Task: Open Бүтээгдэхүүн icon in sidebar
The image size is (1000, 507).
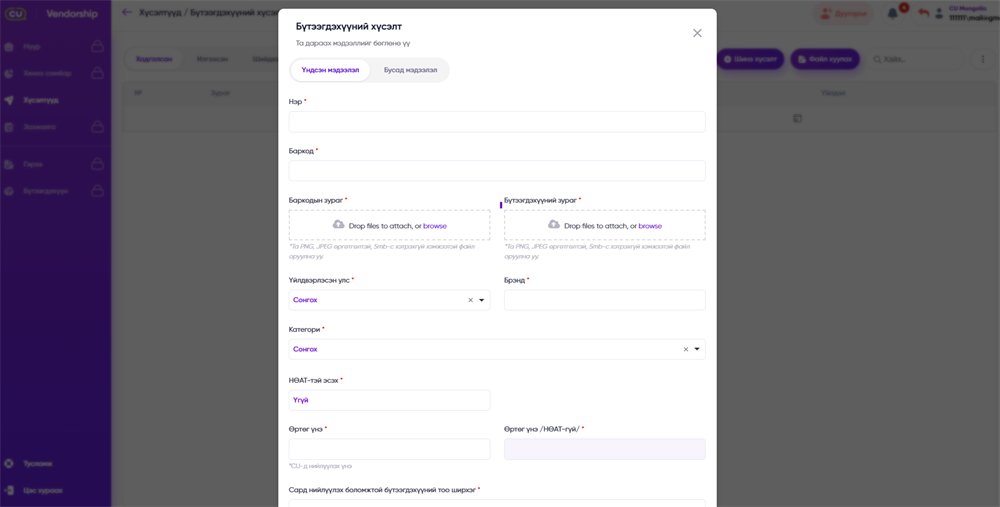Action: pos(9,191)
